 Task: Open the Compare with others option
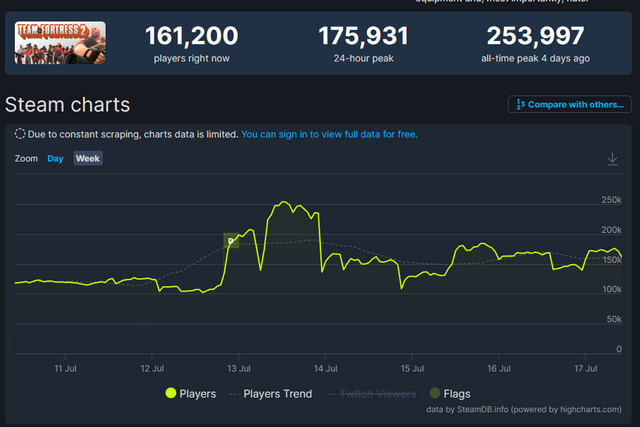coord(570,104)
